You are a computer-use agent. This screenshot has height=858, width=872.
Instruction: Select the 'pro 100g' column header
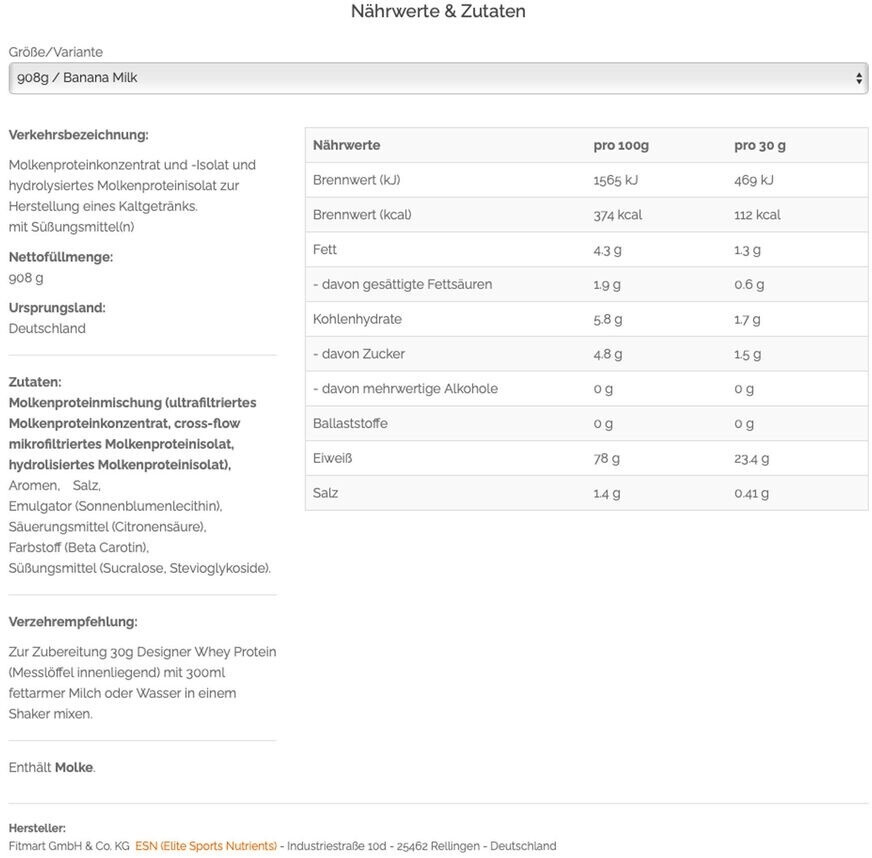point(621,145)
